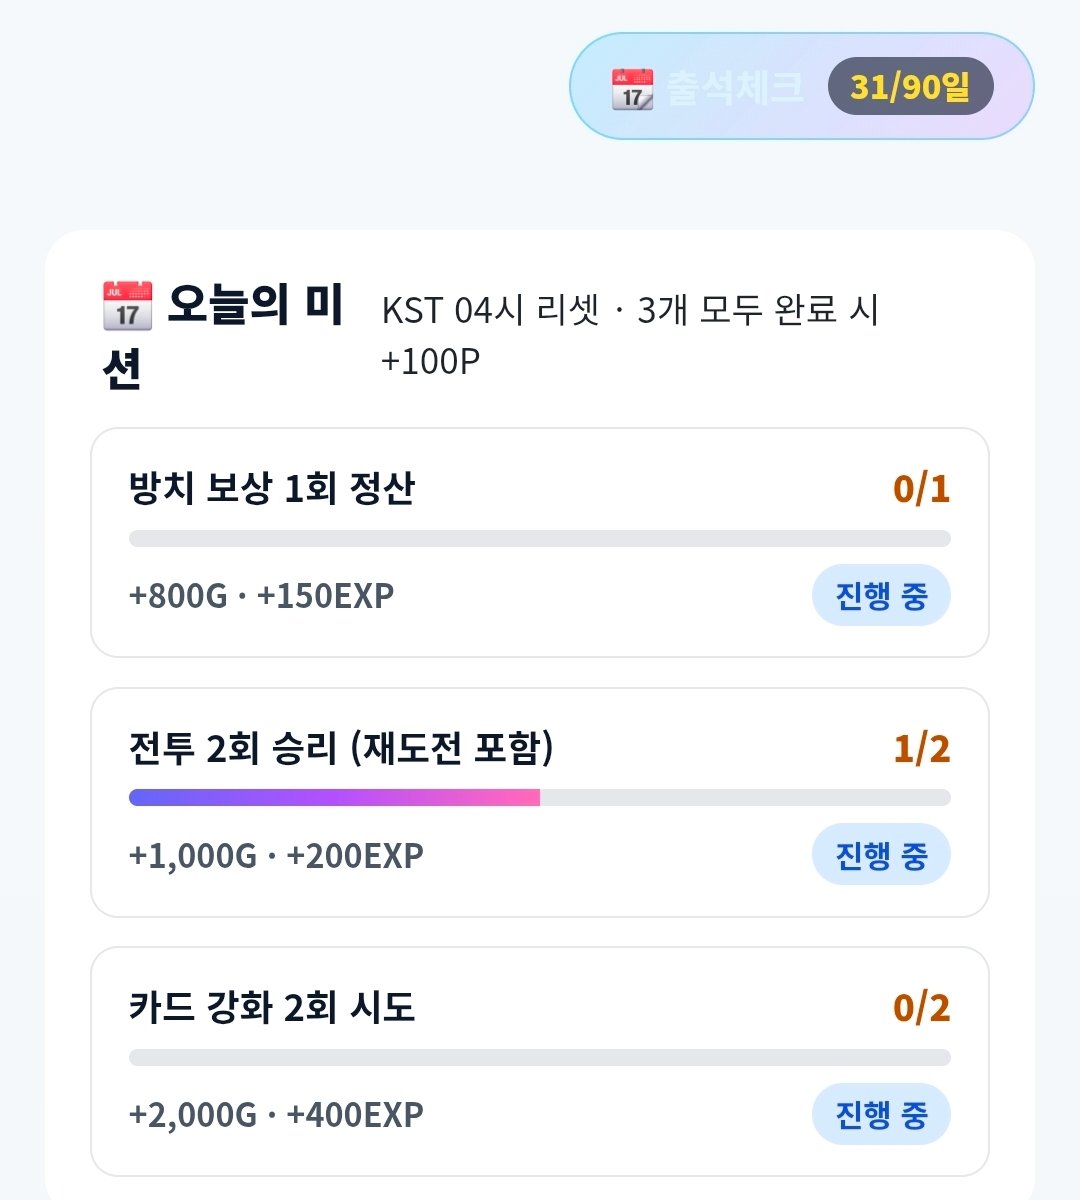Click the 카드 강화 2회 시도 progress bar
The image size is (1080, 1200).
540,1057
